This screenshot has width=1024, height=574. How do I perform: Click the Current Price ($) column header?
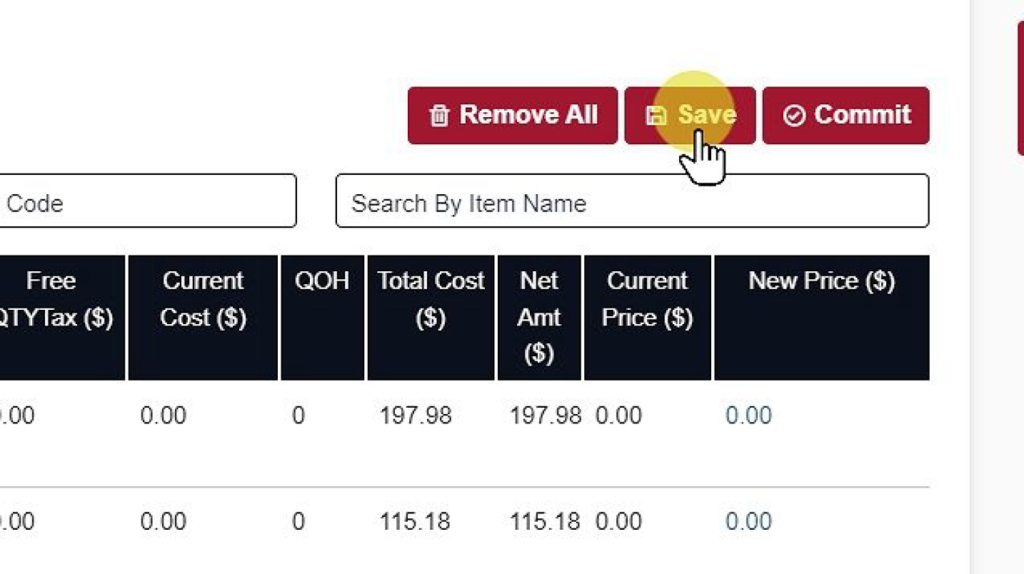point(647,317)
